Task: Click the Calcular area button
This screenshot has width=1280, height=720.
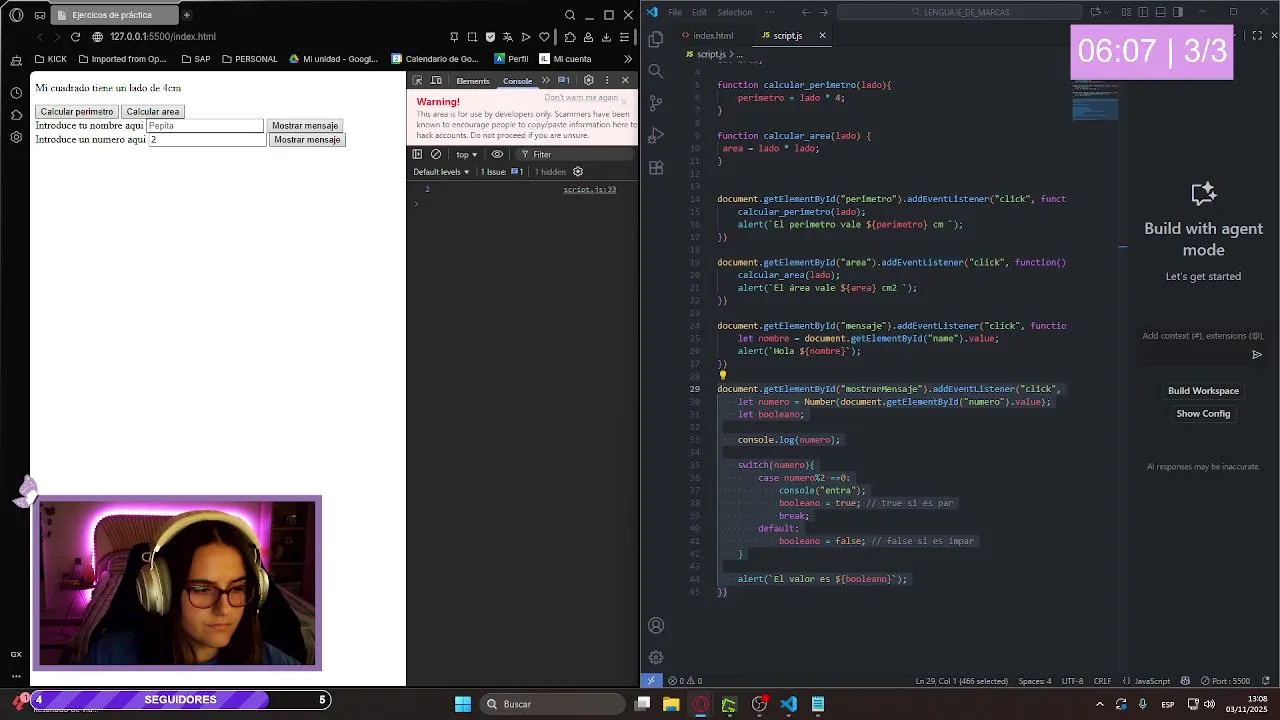Action: 153,112
